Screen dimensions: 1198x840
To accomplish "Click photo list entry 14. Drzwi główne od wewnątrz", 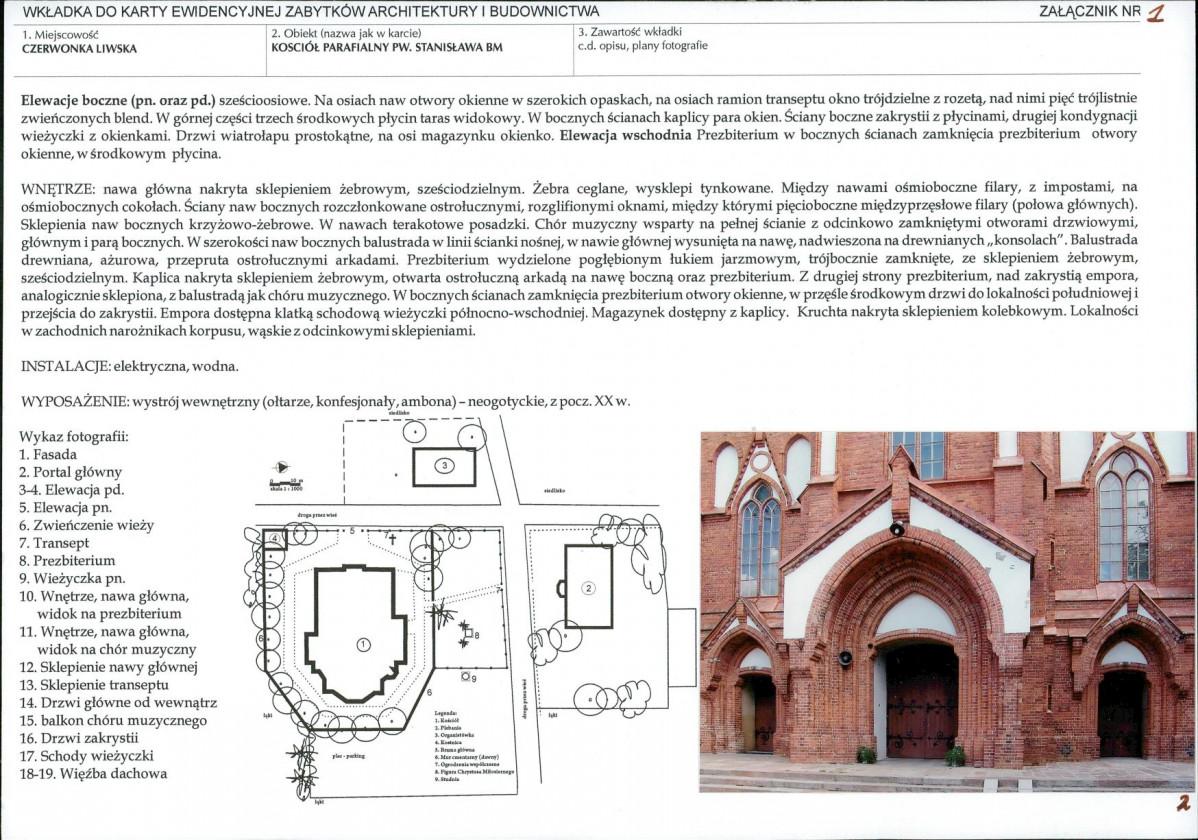I will (118, 702).
